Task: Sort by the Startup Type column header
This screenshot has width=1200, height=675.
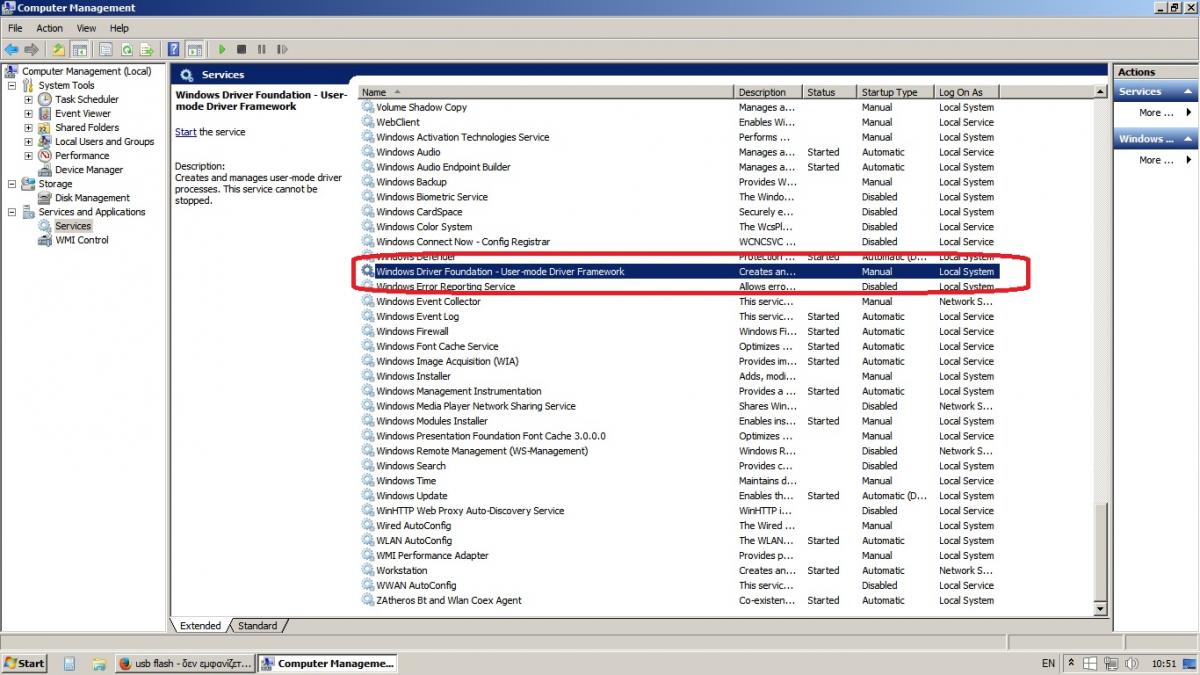Action: click(x=896, y=92)
